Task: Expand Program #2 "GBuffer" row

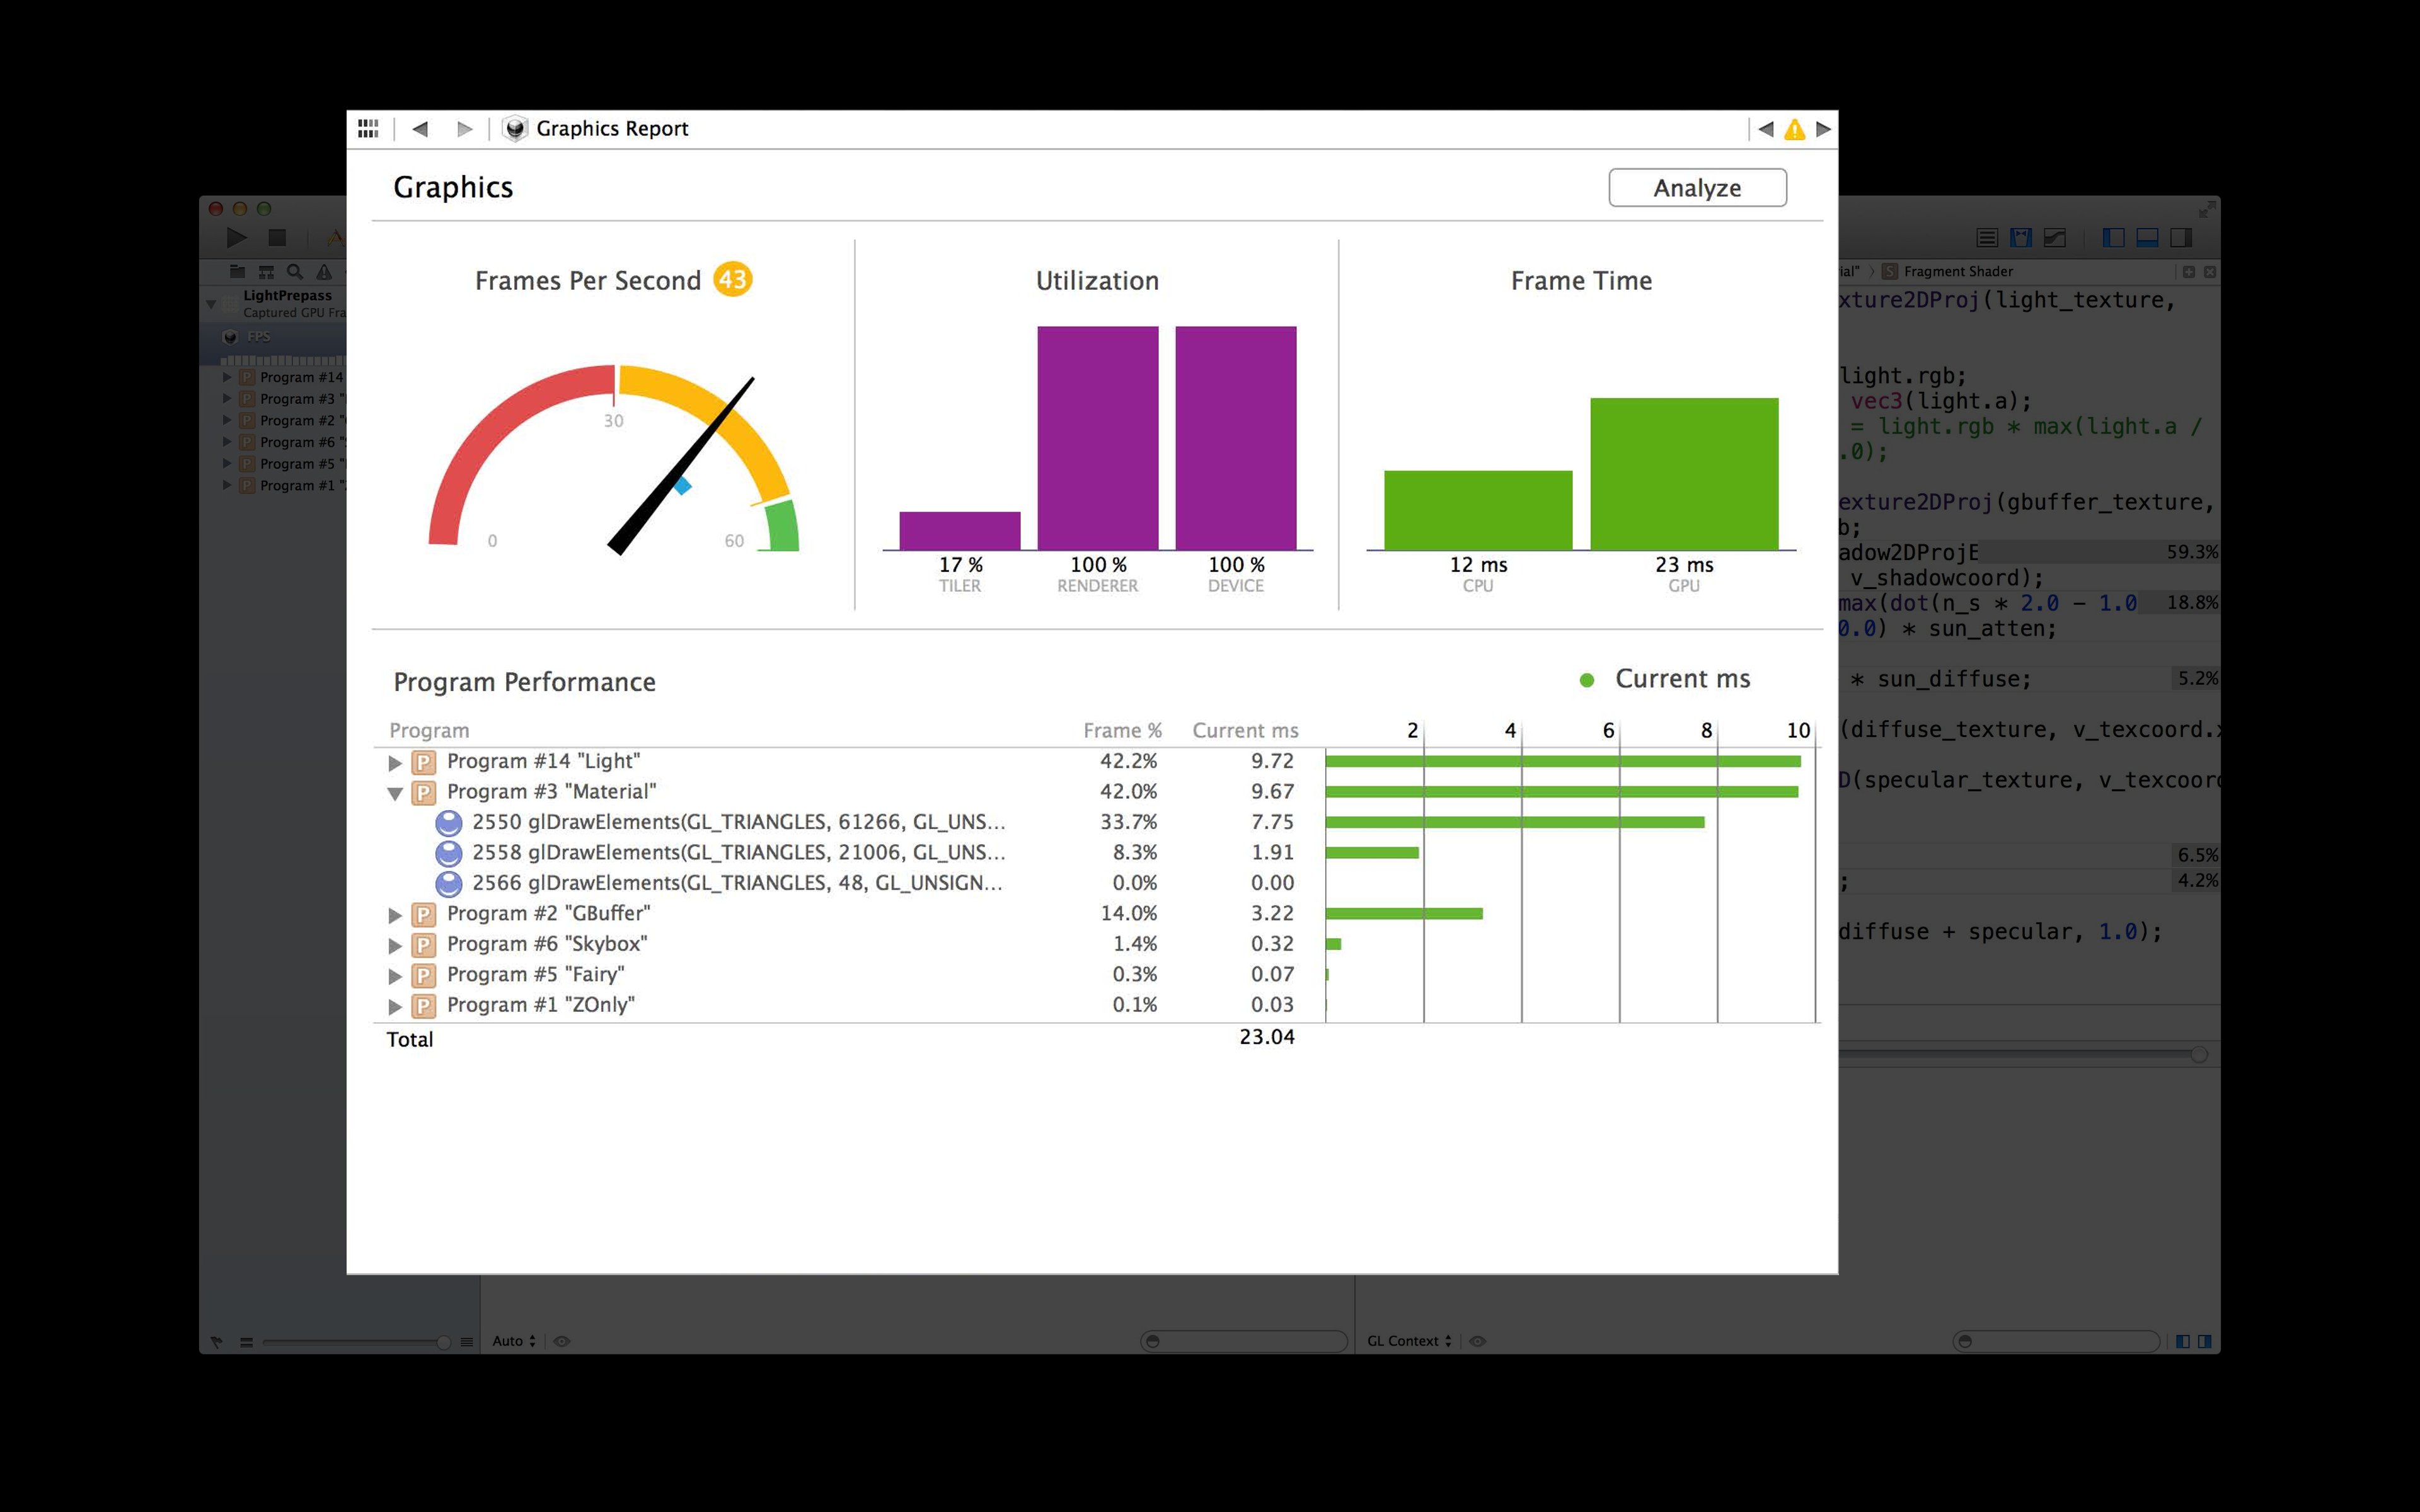Action: point(395,915)
